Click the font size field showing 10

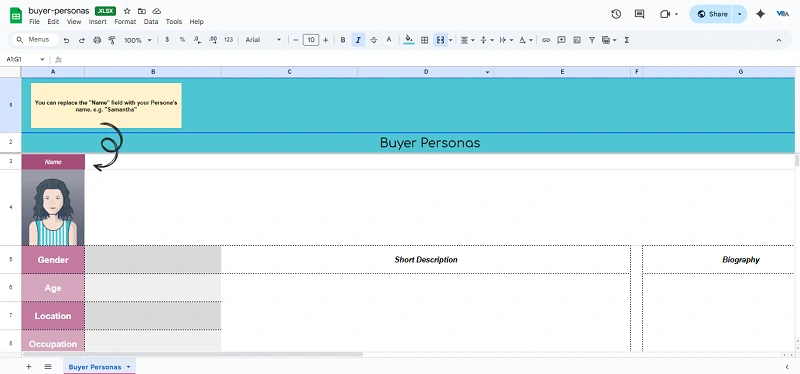311,40
